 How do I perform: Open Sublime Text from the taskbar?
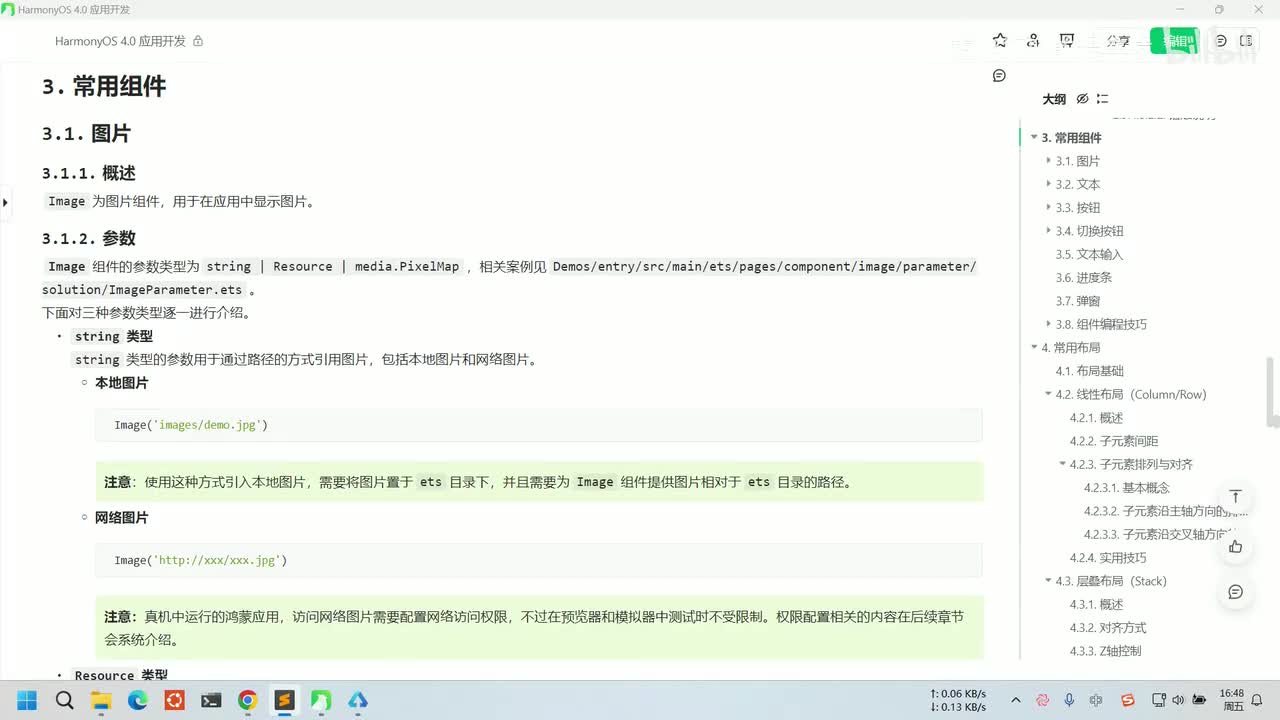tap(284, 700)
